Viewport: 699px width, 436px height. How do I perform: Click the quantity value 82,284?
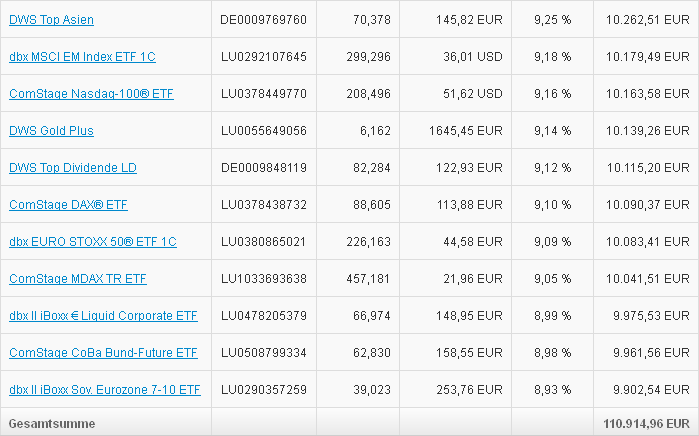coord(372,168)
